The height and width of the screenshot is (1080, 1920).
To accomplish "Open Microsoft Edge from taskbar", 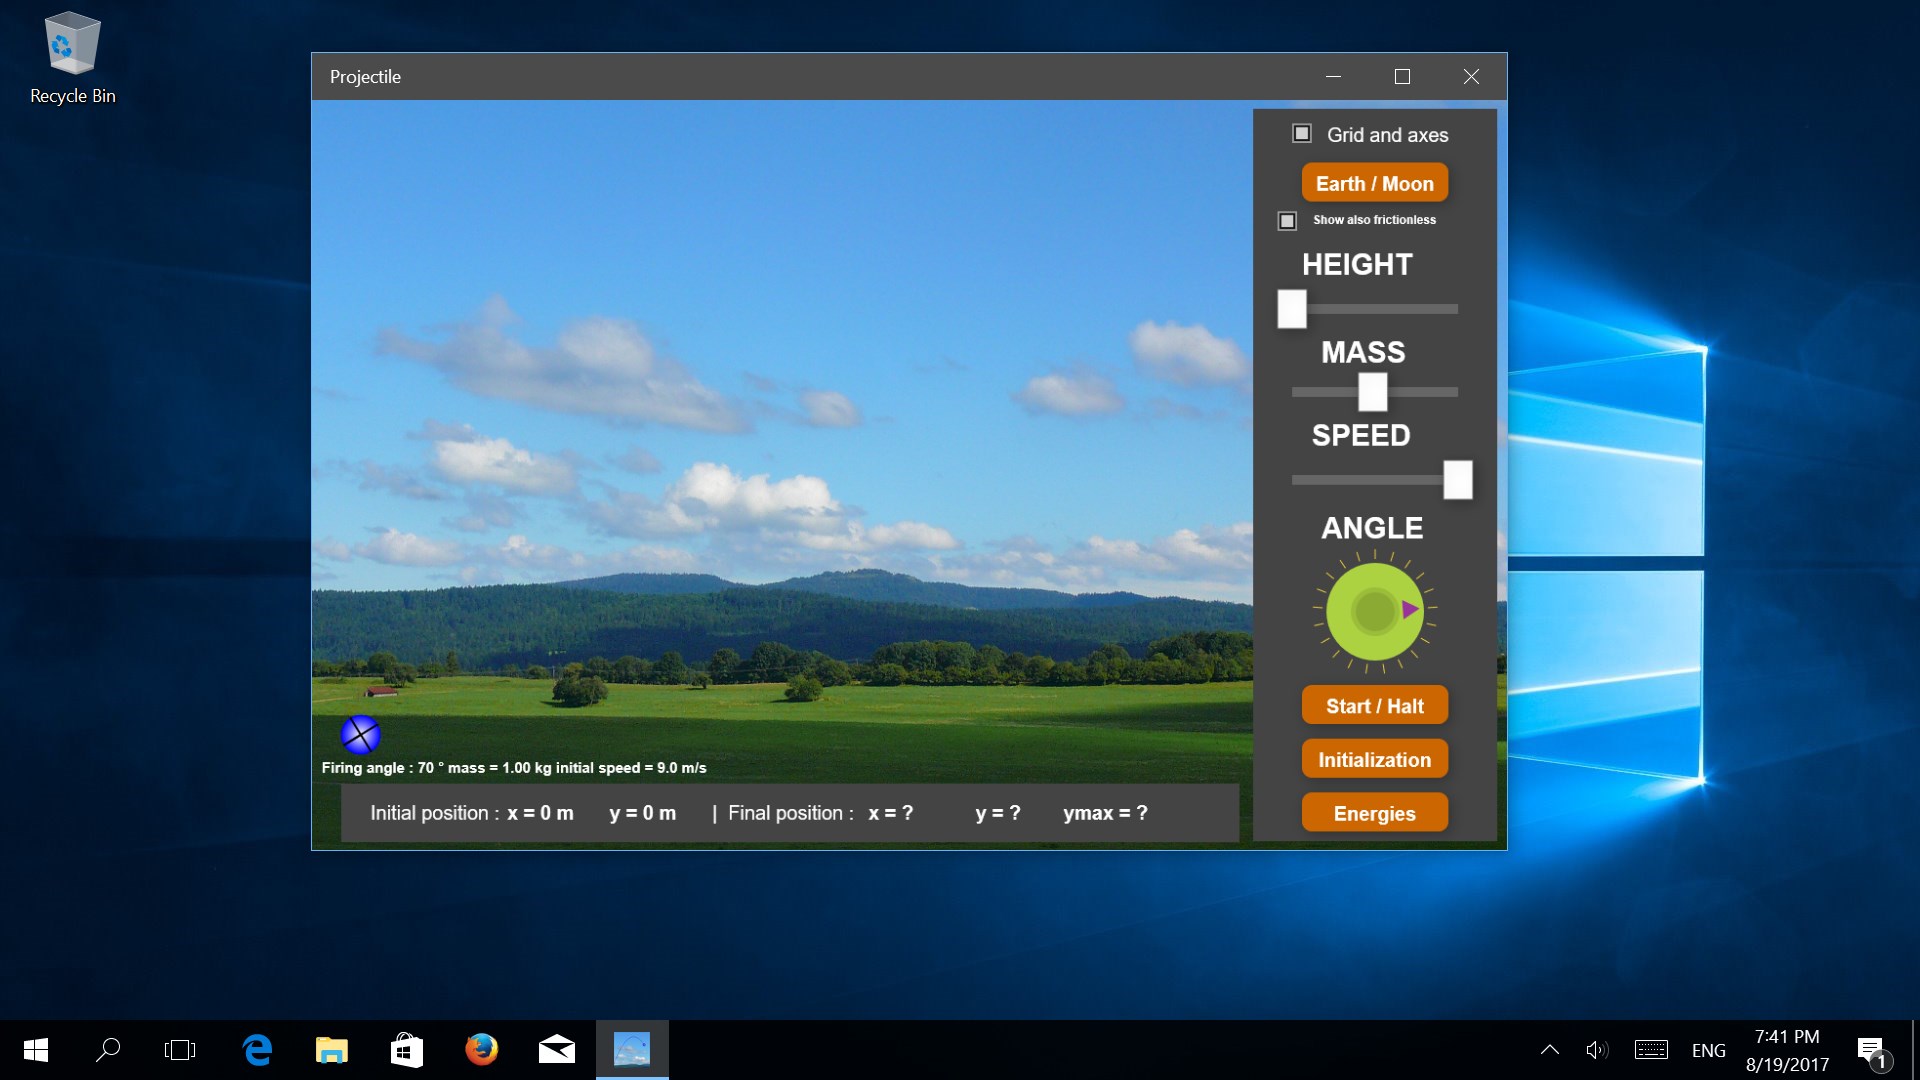I will tap(257, 1049).
